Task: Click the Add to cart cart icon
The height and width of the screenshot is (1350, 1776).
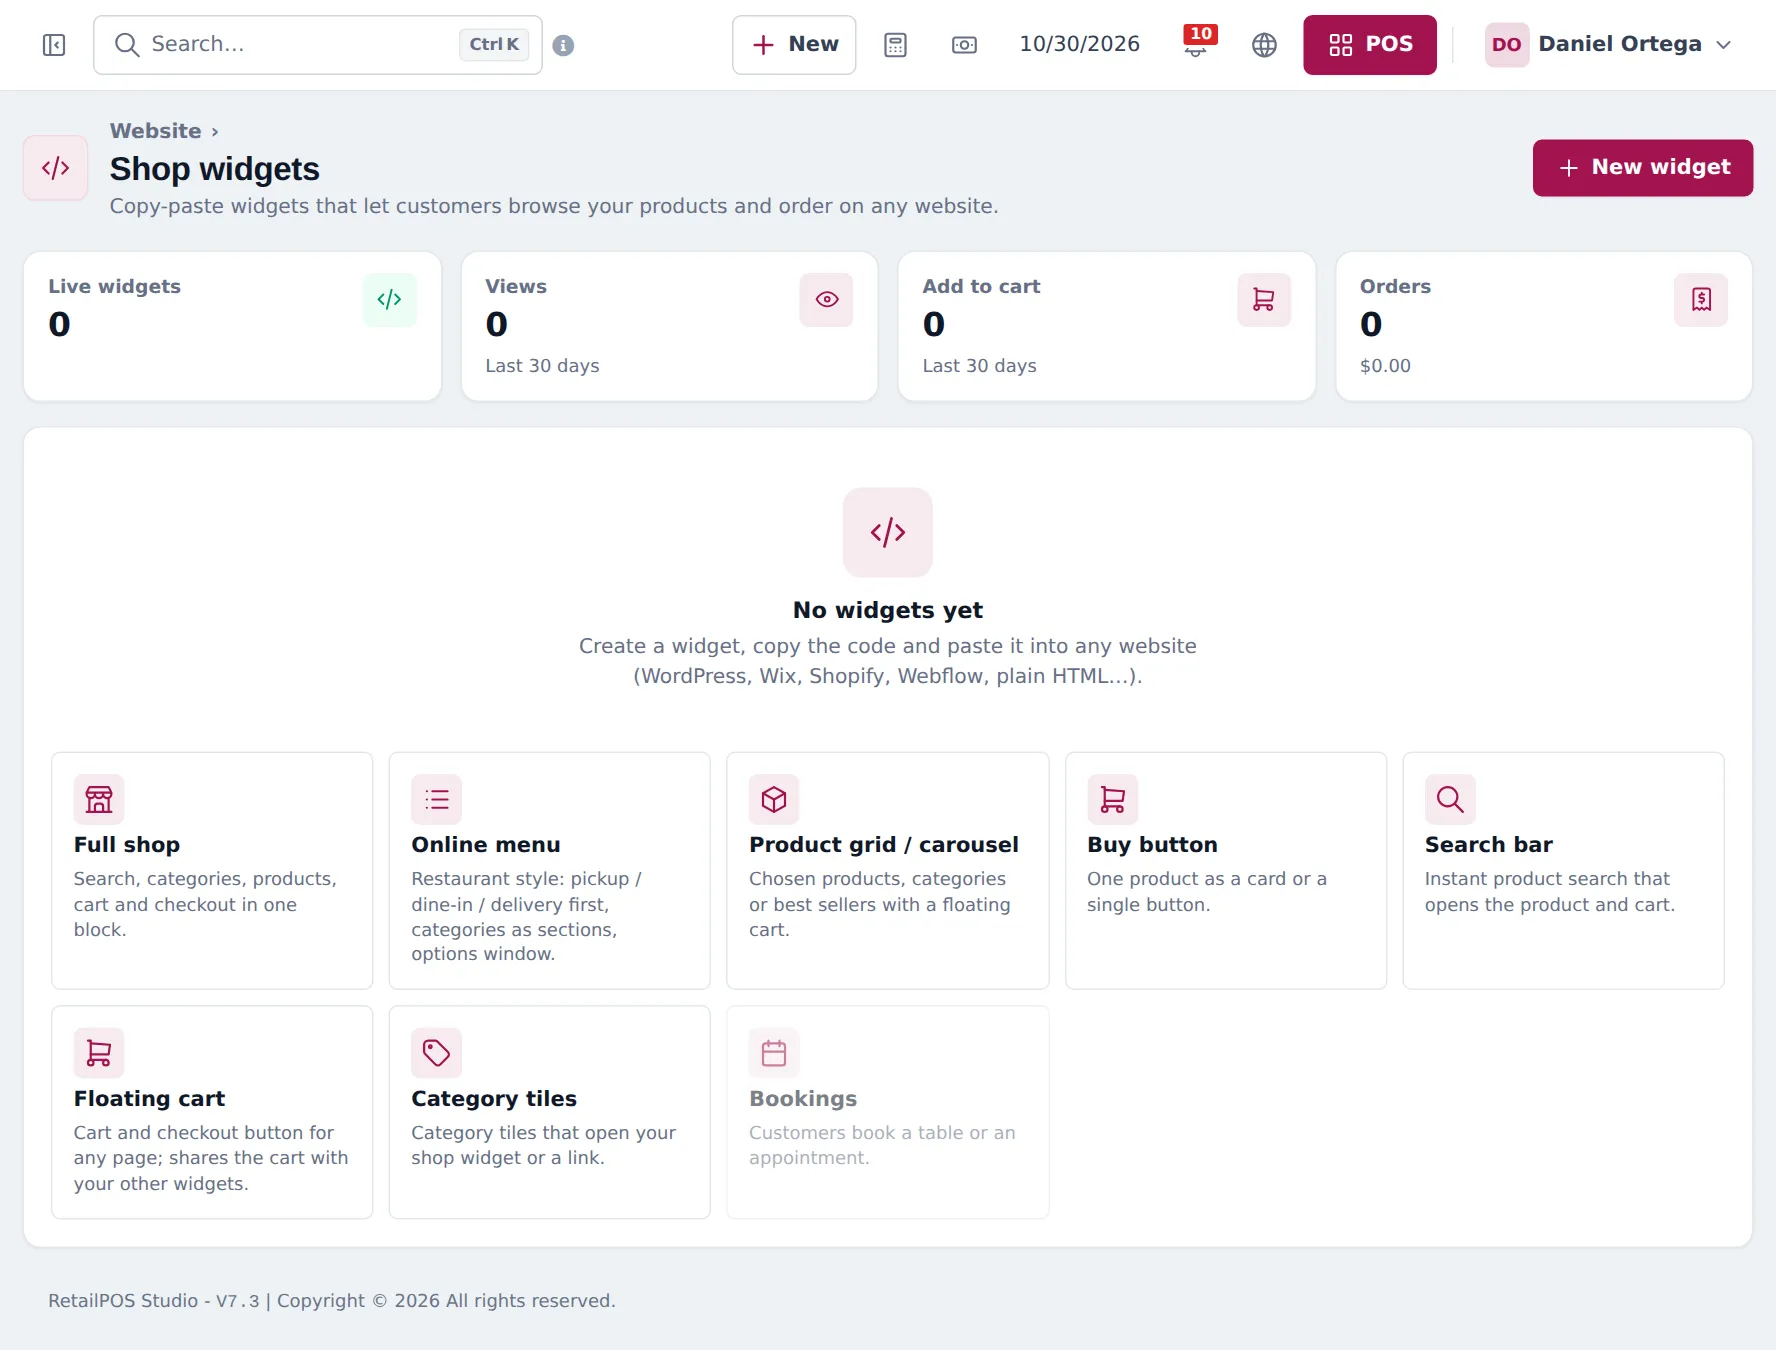Action: point(1263,299)
